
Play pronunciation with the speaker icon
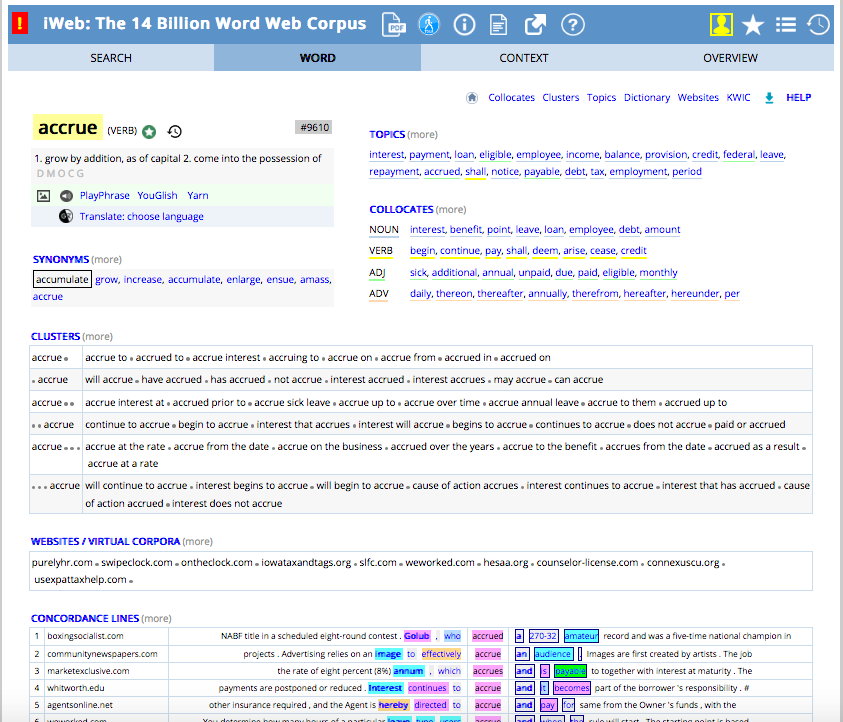point(66,196)
